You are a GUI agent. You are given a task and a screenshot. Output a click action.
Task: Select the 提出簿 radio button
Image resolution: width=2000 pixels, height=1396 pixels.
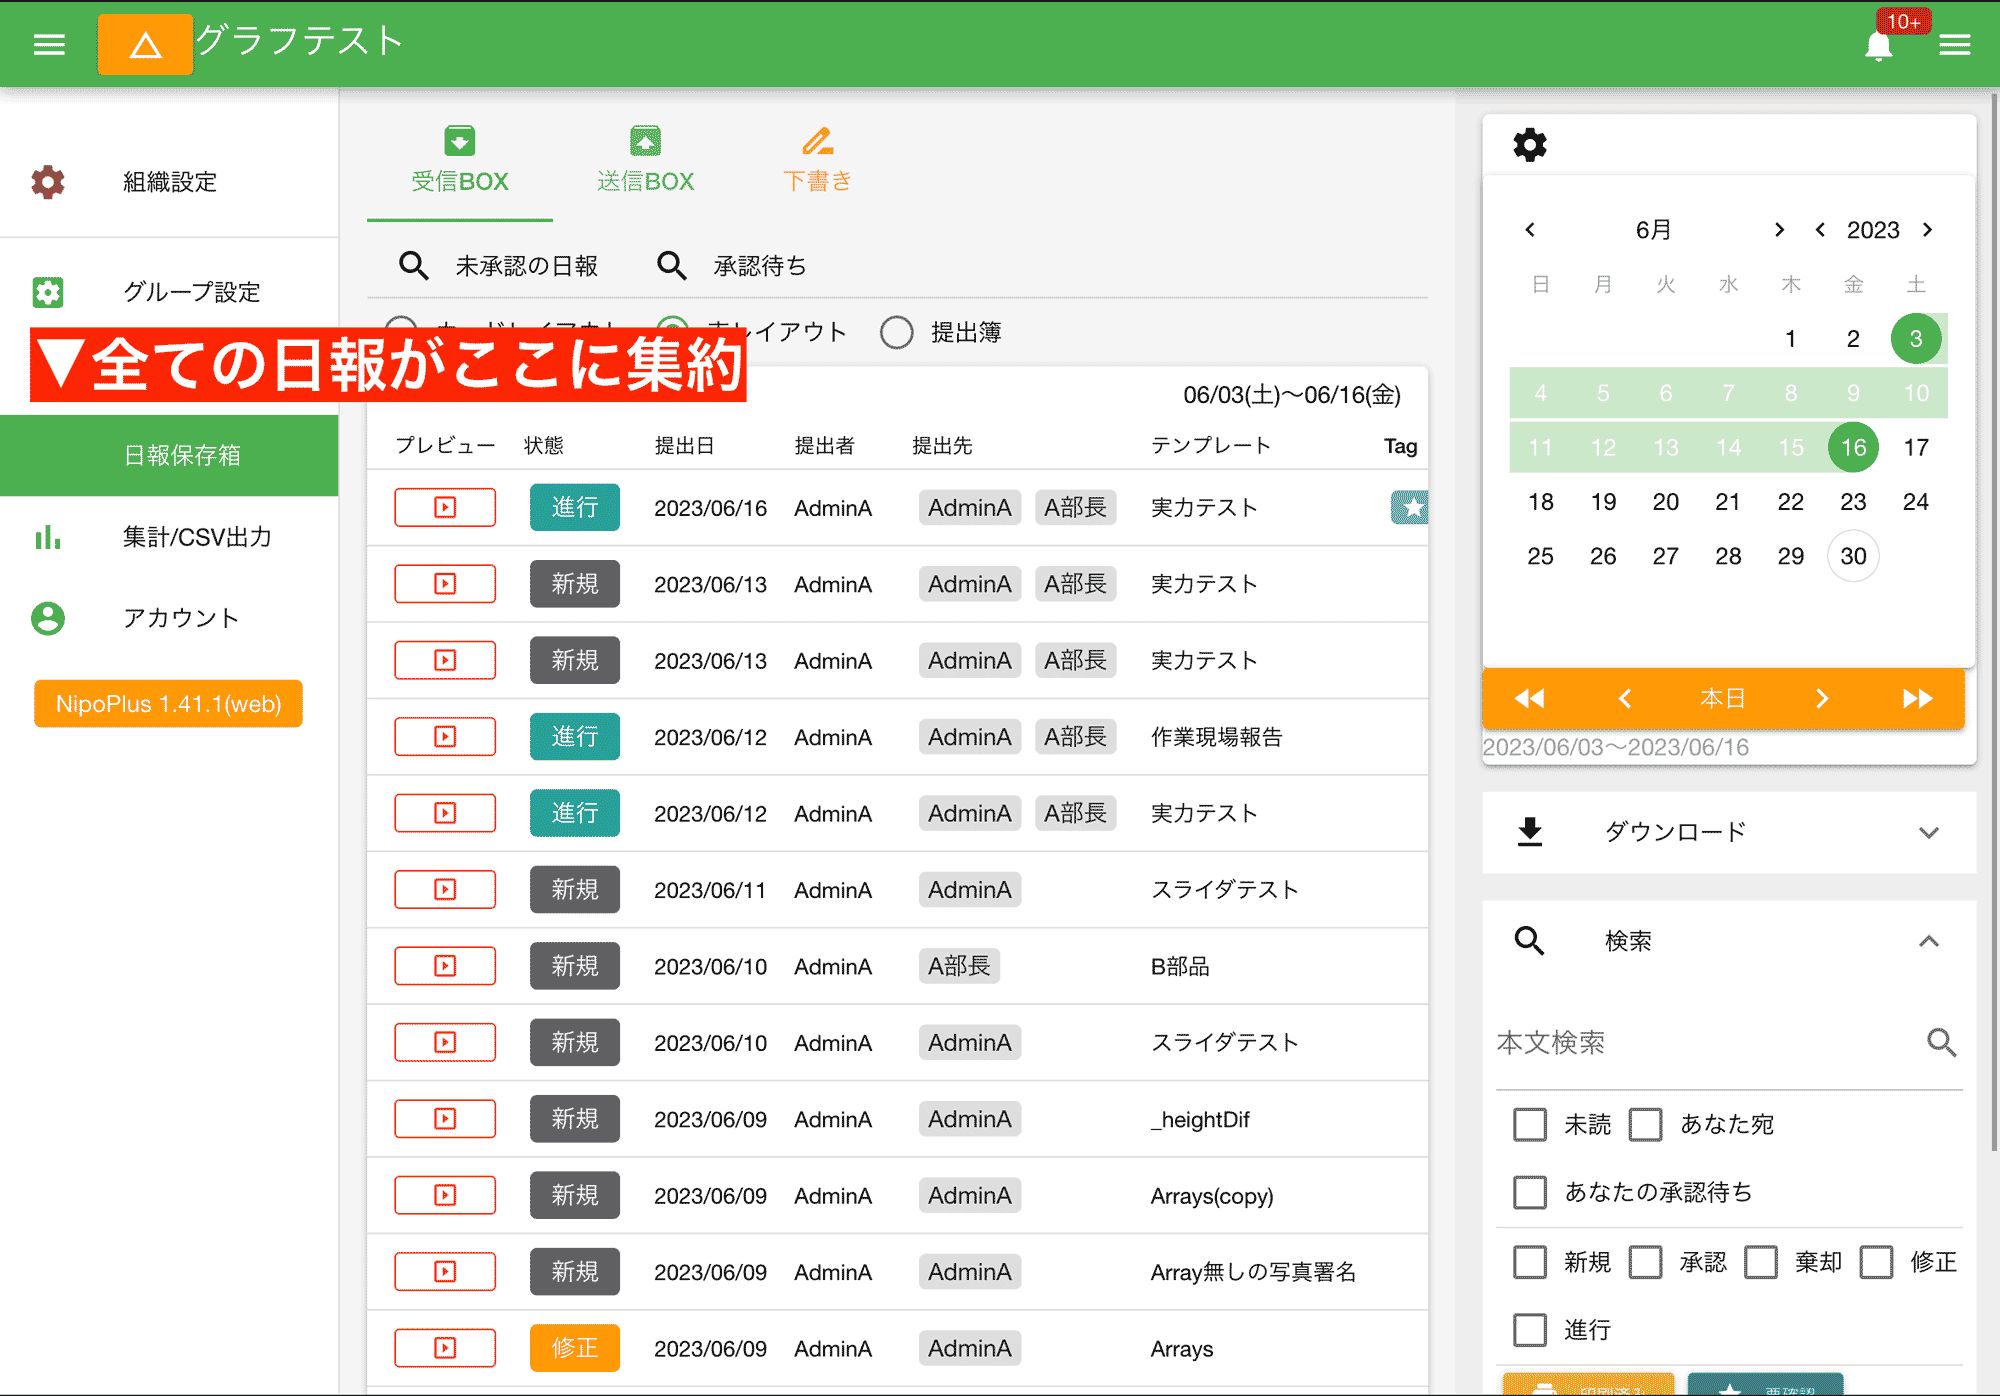pos(897,331)
